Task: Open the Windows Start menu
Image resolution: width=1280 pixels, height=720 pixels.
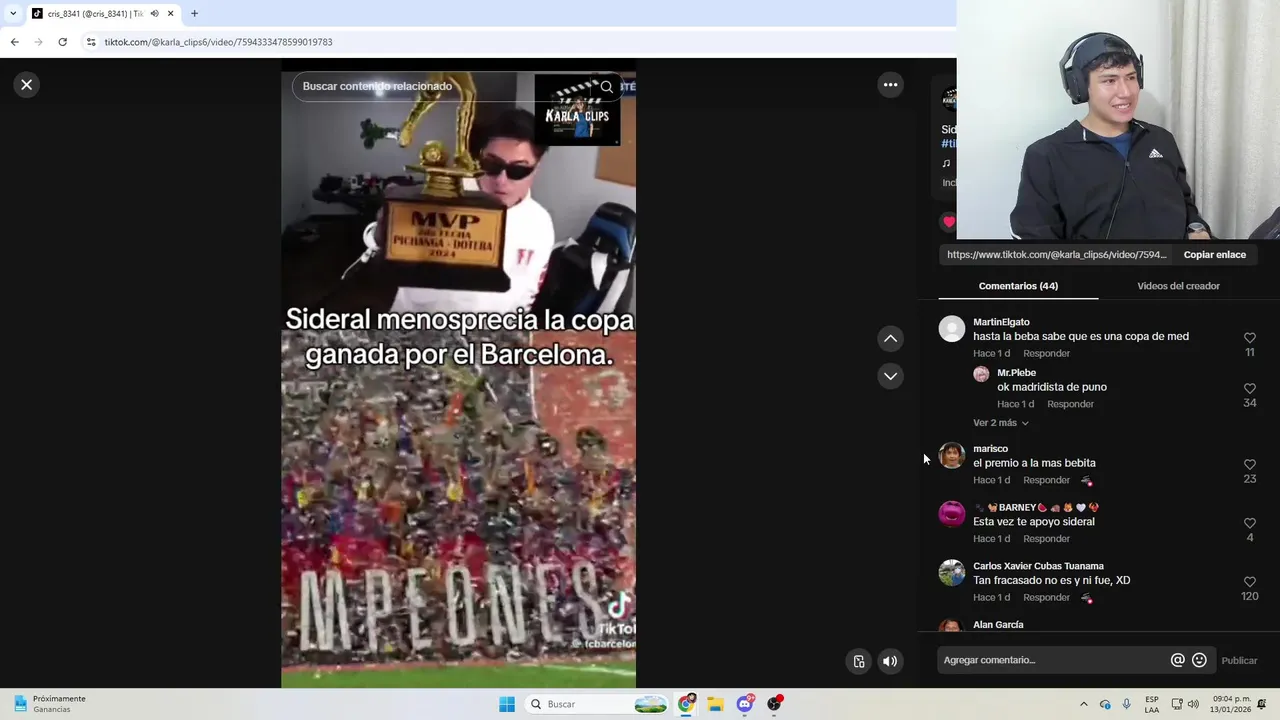Action: [507, 704]
